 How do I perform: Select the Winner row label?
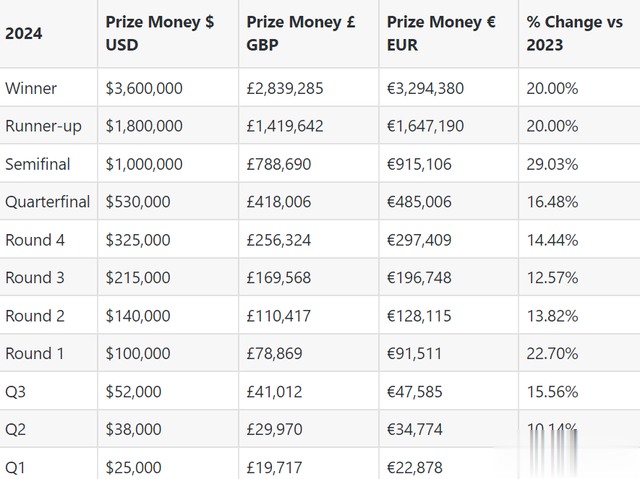pos(31,88)
